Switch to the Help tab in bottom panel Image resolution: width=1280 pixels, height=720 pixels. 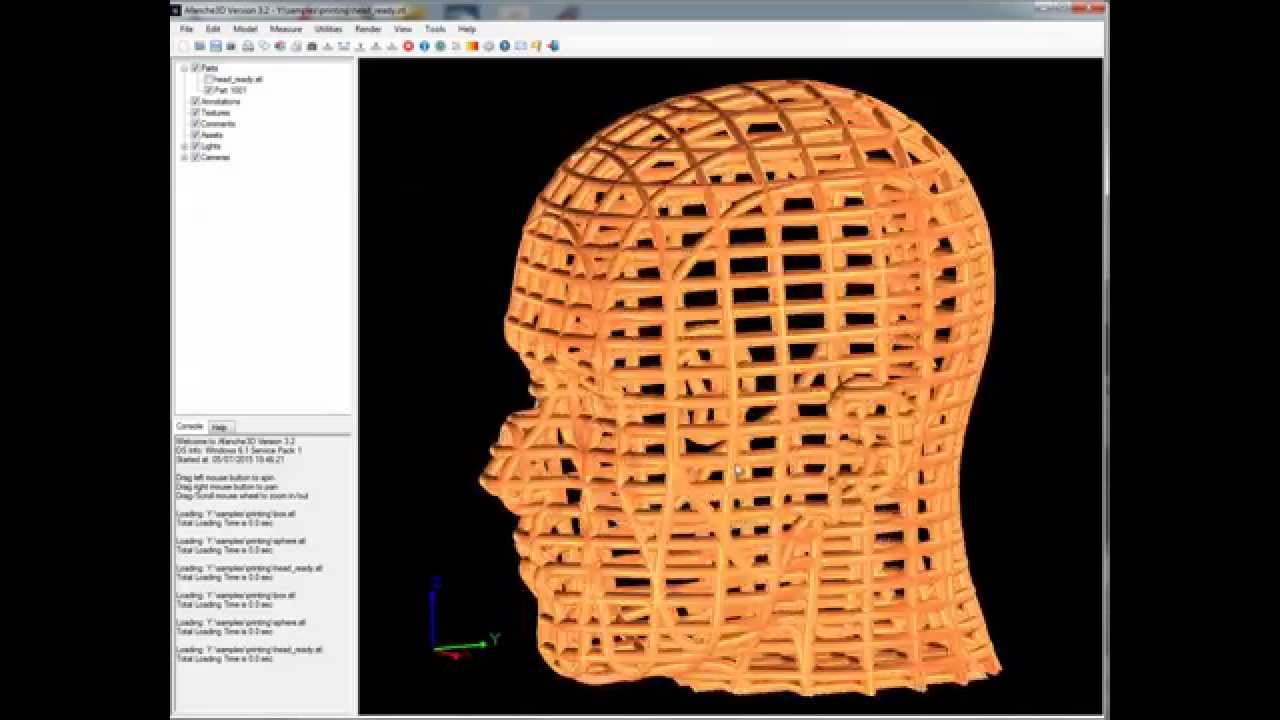point(219,427)
